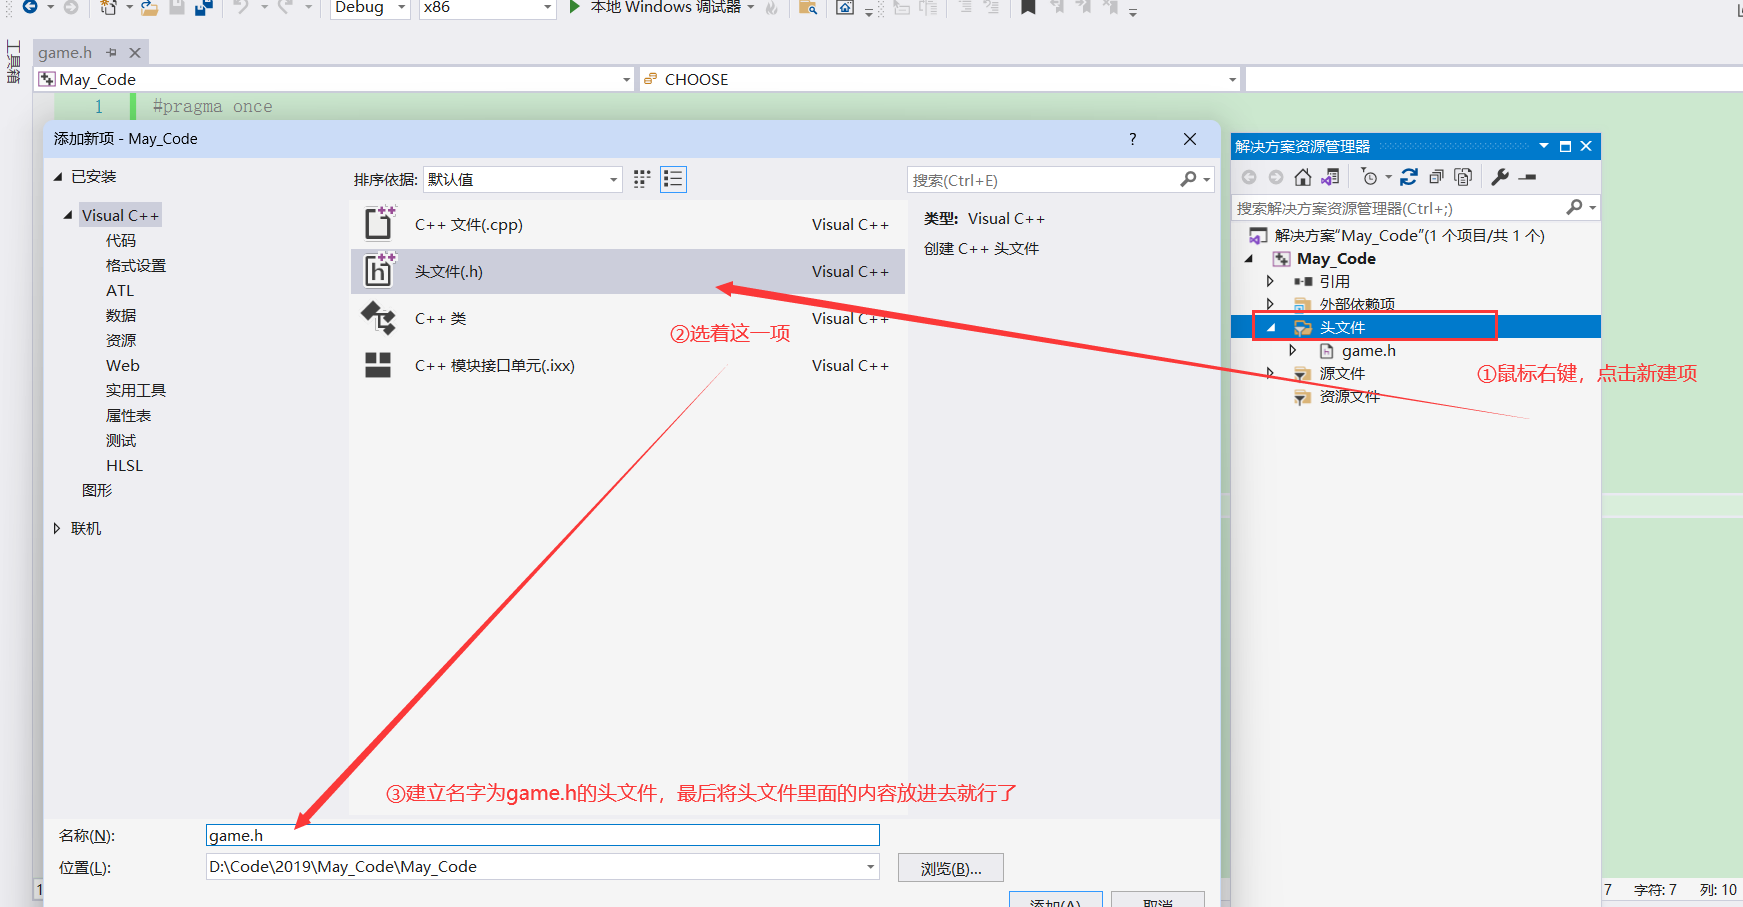Open the 位置 location path dropdown

[870, 867]
